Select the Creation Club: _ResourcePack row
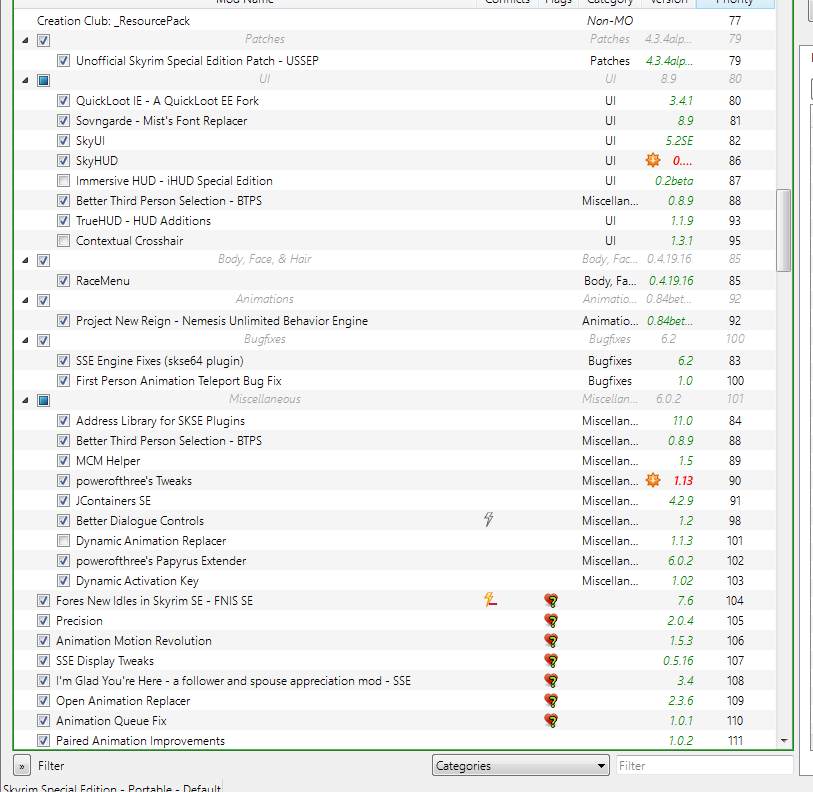 395,21
